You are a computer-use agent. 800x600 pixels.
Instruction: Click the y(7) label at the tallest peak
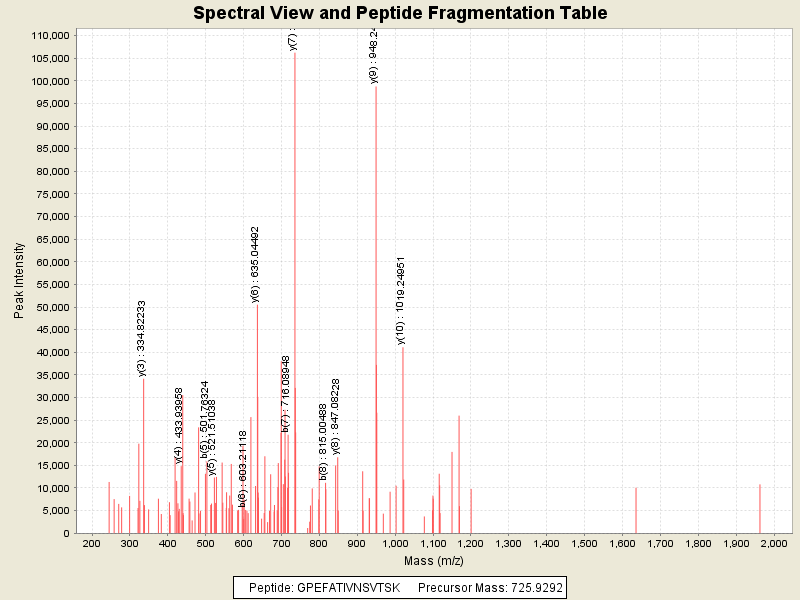(293, 40)
